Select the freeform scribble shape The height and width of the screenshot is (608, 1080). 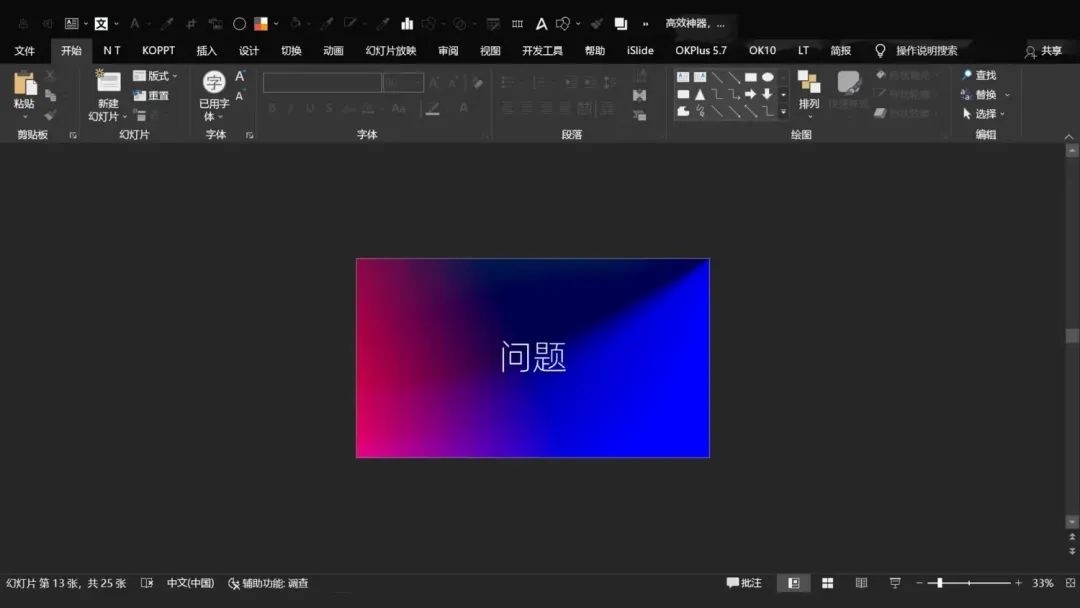(700, 111)
